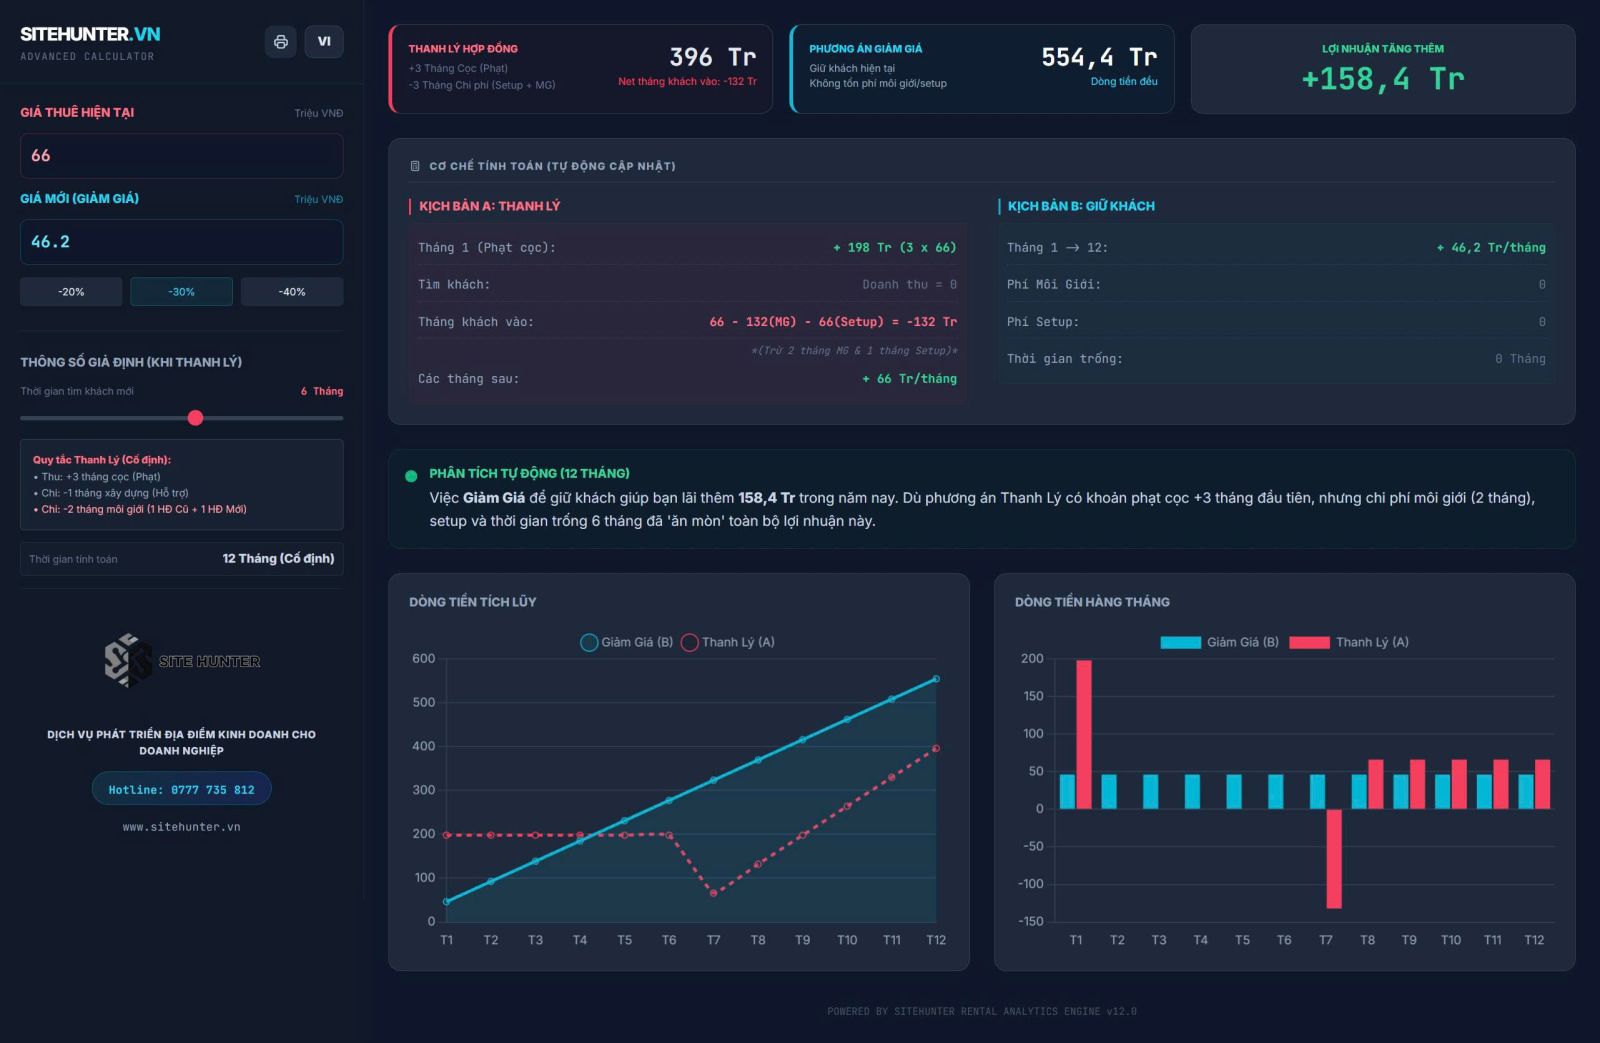Choose the -40% discount preset
Viewport: 1600px width, 1043px height.
(292, 292)
